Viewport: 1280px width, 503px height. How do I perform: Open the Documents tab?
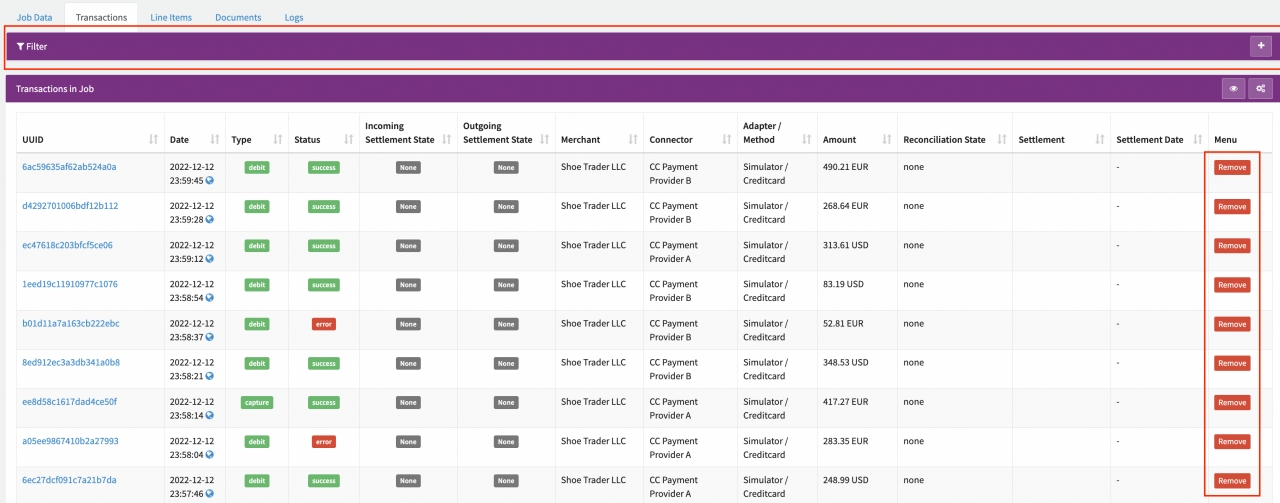click(238, 17)
